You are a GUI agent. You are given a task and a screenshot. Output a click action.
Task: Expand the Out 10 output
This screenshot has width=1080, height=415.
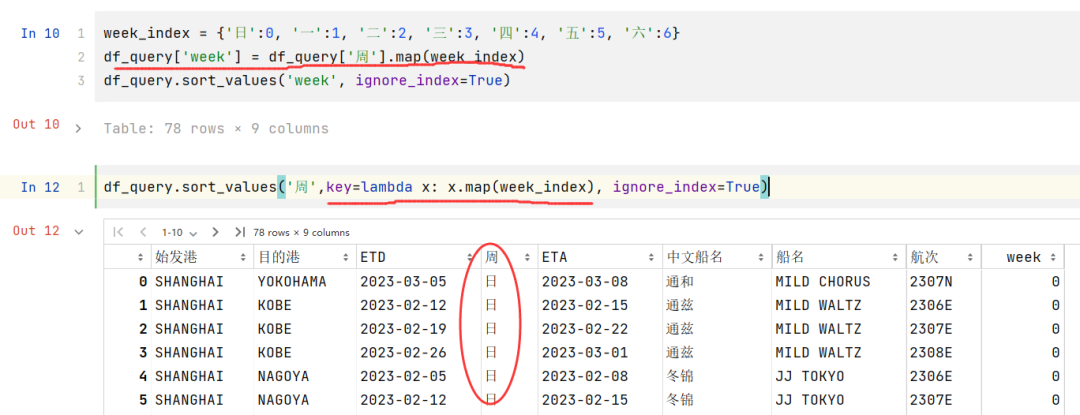point(78,129)
